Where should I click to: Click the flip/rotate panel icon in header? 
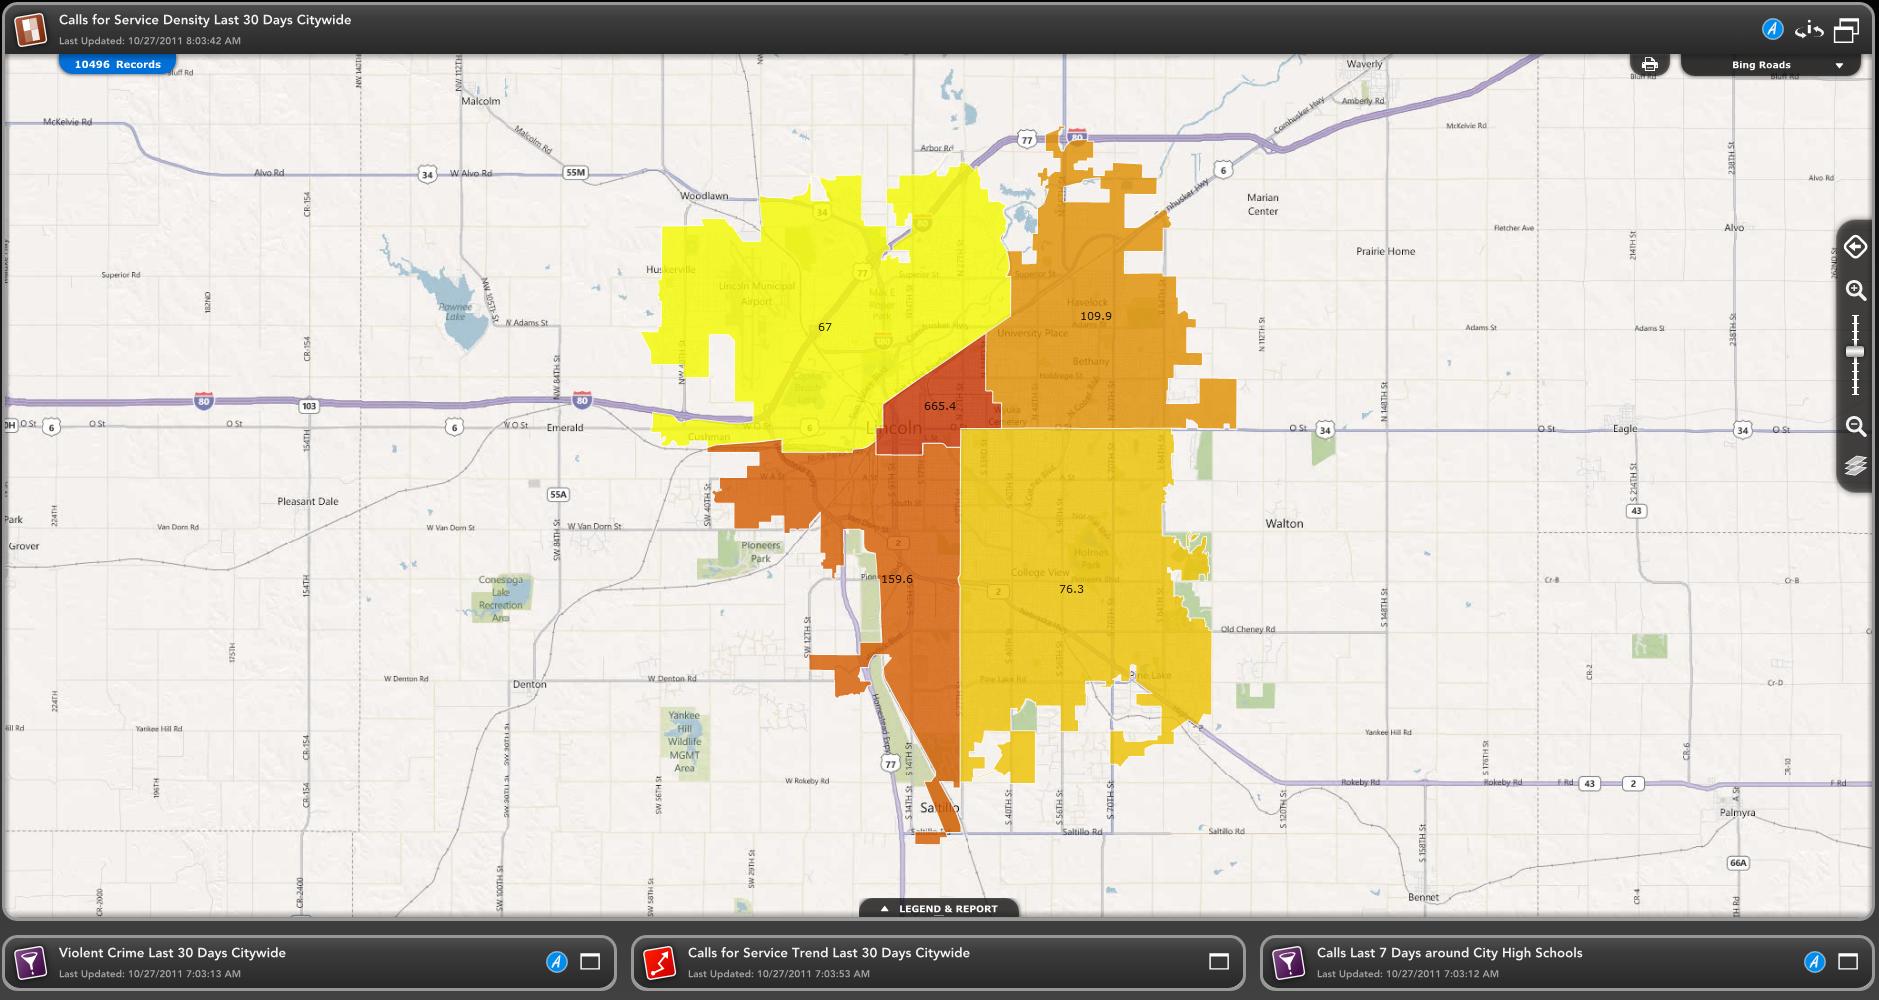click(1809, 30)
